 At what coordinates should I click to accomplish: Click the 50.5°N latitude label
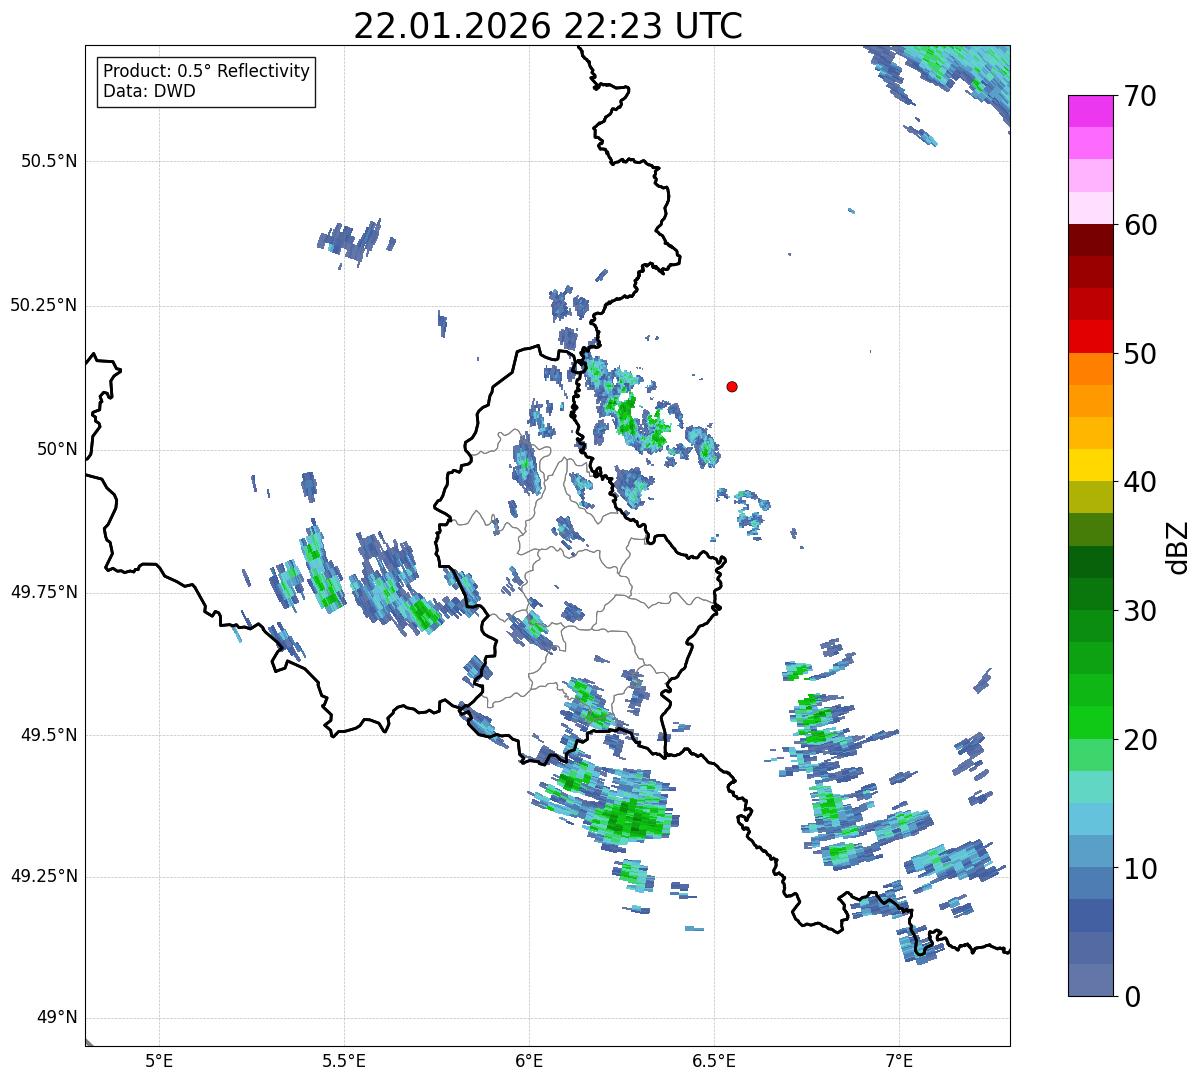[49, 161]
